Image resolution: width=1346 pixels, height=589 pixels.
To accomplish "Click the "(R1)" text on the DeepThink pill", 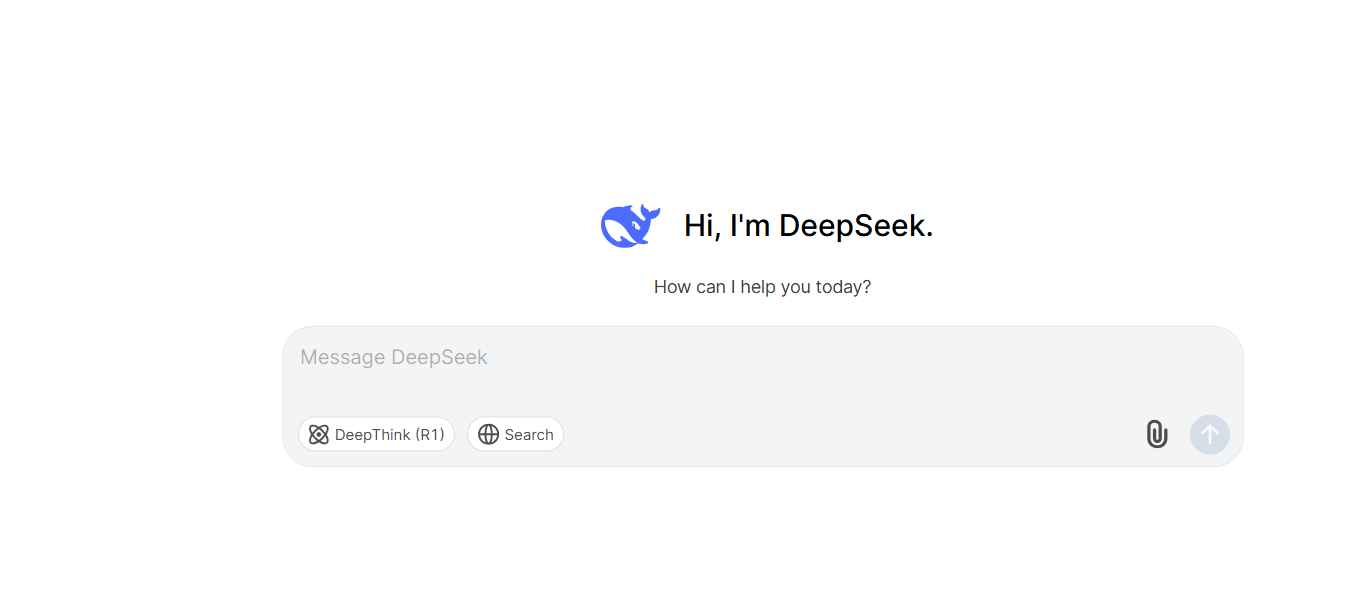I will pos(429,435).
